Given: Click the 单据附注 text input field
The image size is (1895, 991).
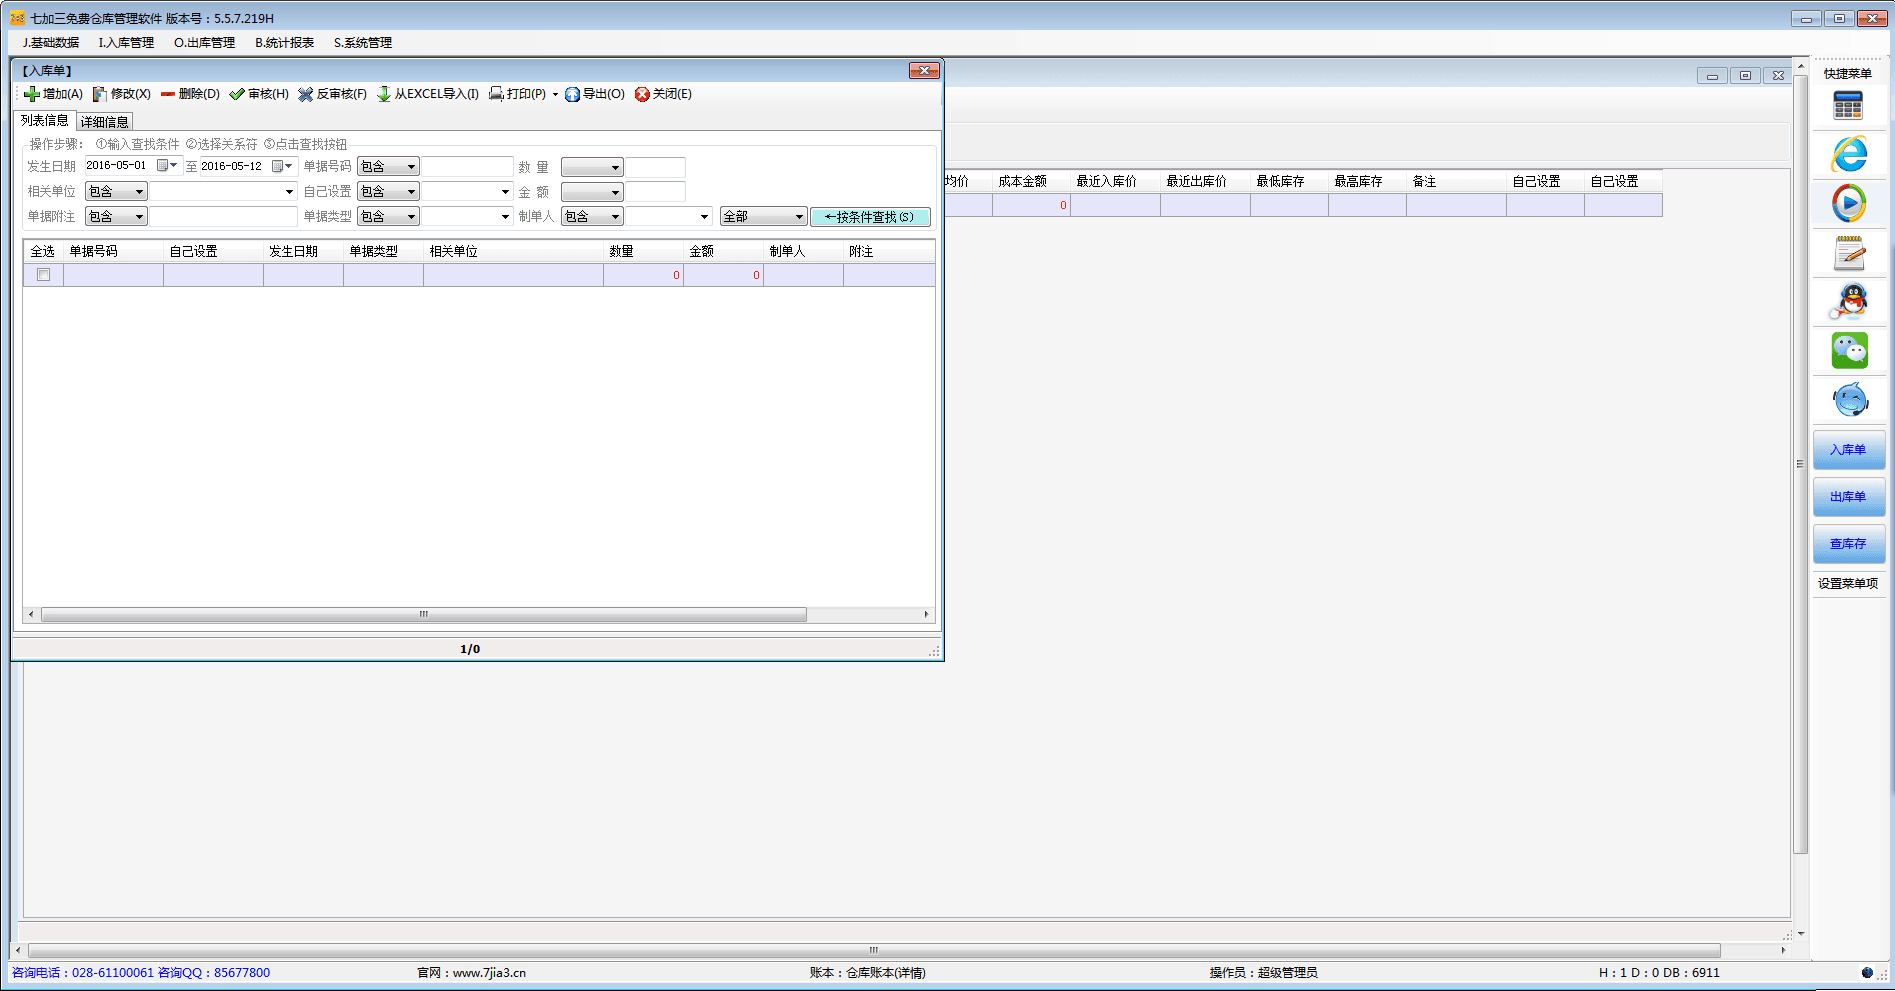Looking at the screenshot, I should coord(223,217).
